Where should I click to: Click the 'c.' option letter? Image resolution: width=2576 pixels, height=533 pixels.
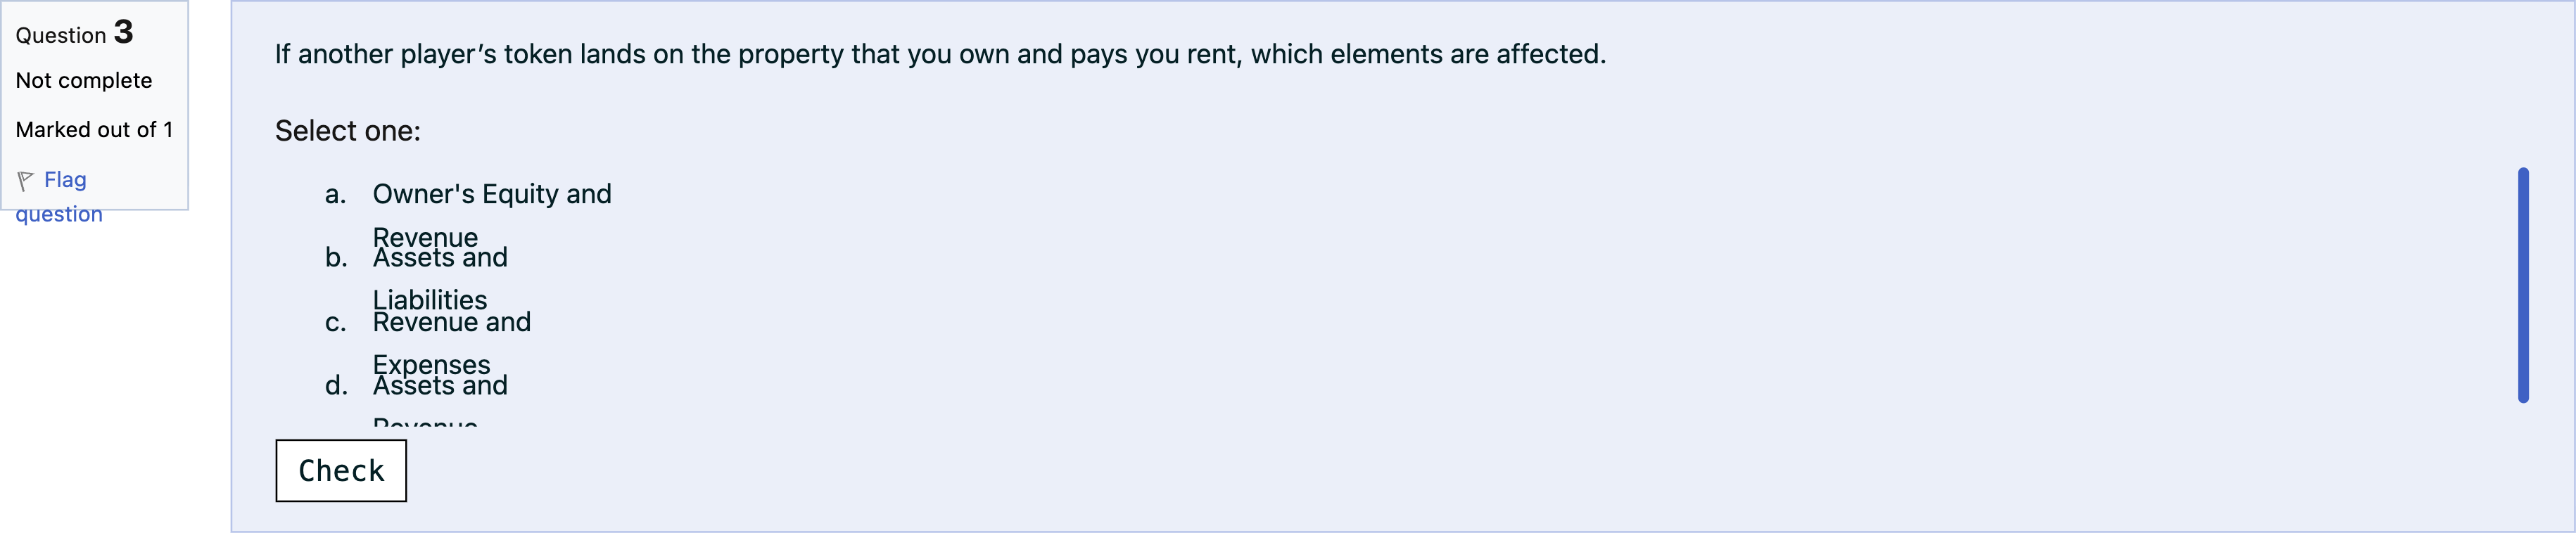coord(336,323)
